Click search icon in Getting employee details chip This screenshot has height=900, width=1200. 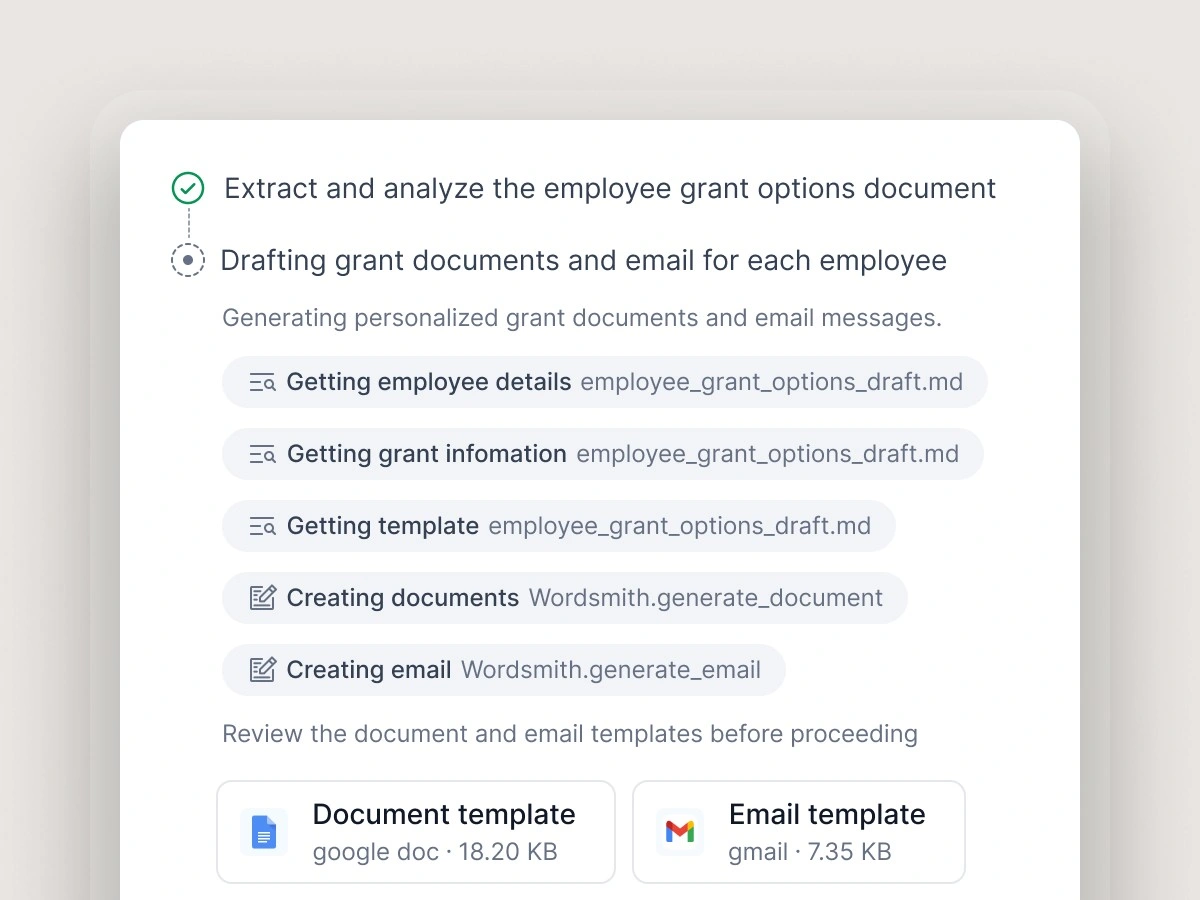click(262, 382)
